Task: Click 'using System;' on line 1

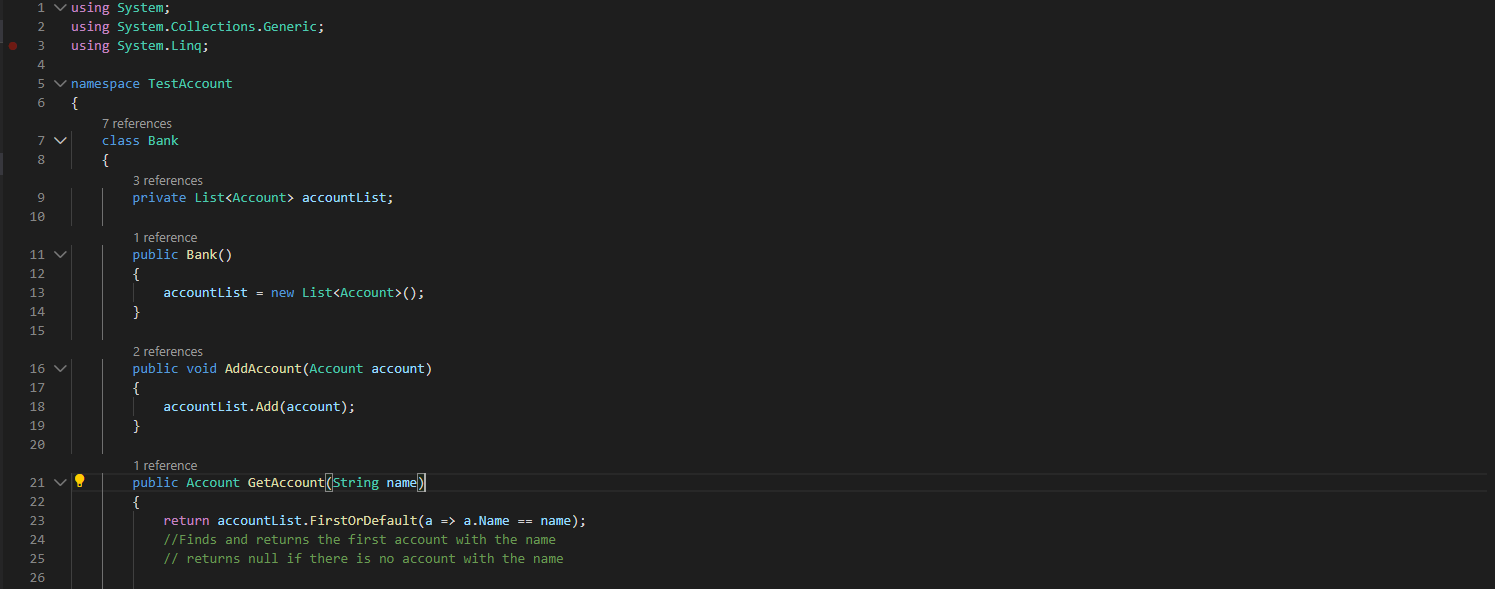Action: click(x=121, y=8)
